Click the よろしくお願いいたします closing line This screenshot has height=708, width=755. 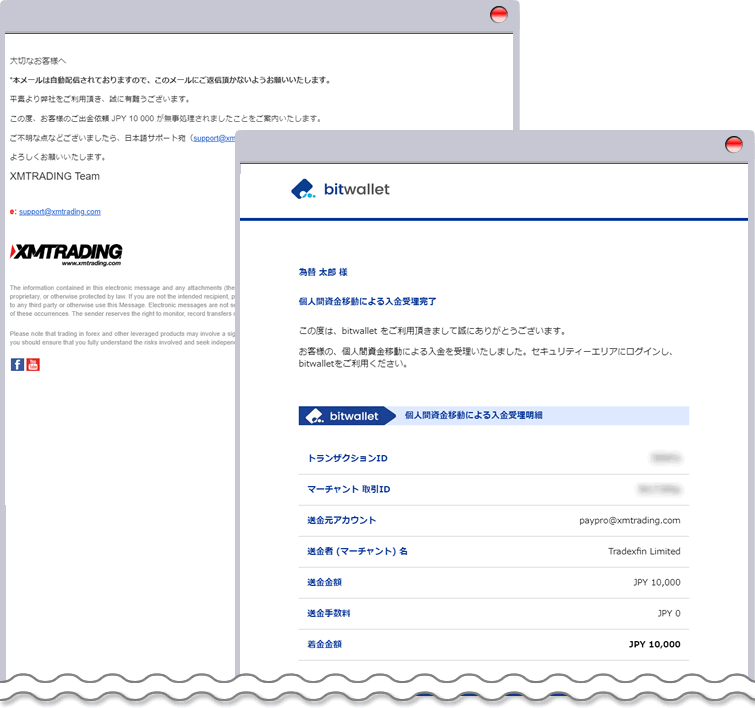coord(58,157)
